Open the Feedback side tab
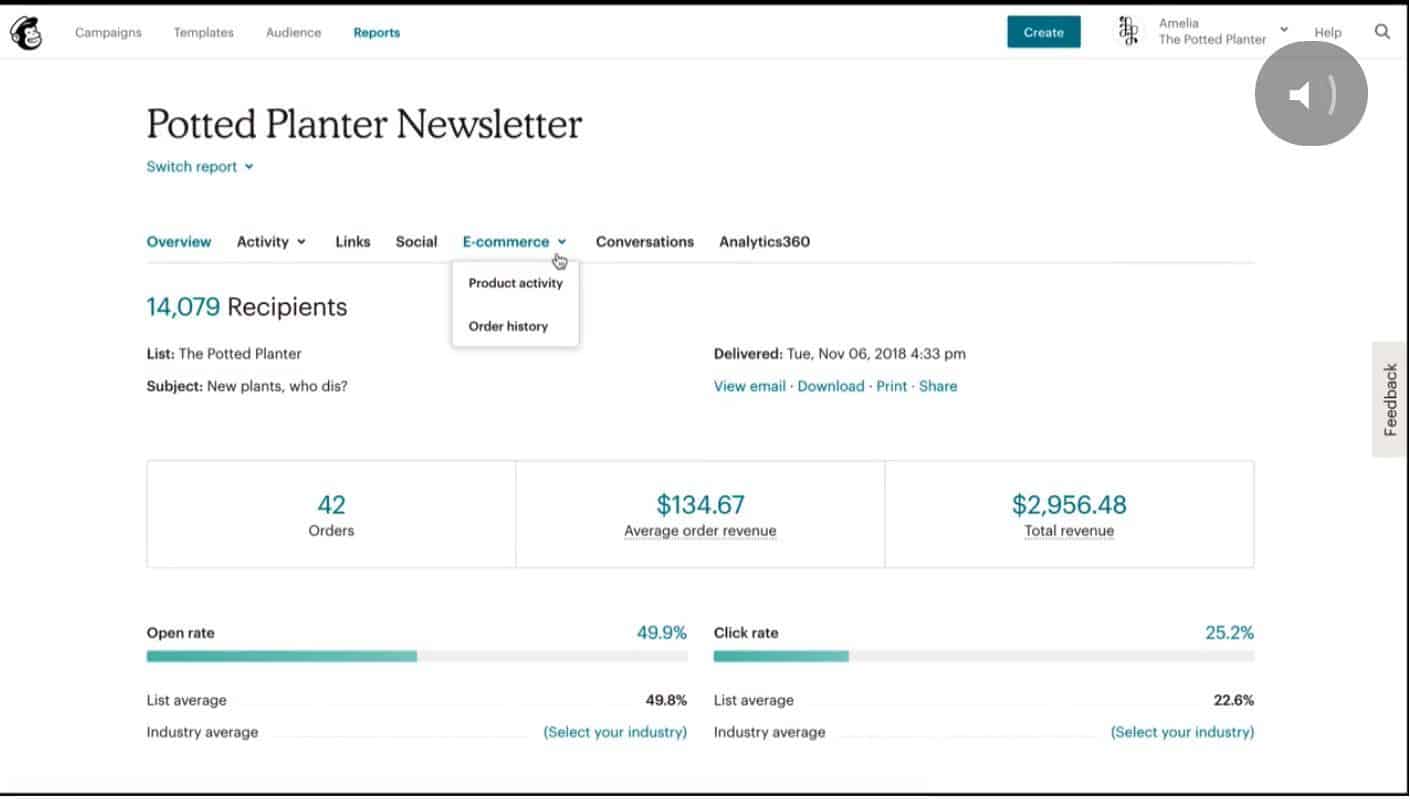The height and width of the screenshot is (801, 1410). (1390, 399)
